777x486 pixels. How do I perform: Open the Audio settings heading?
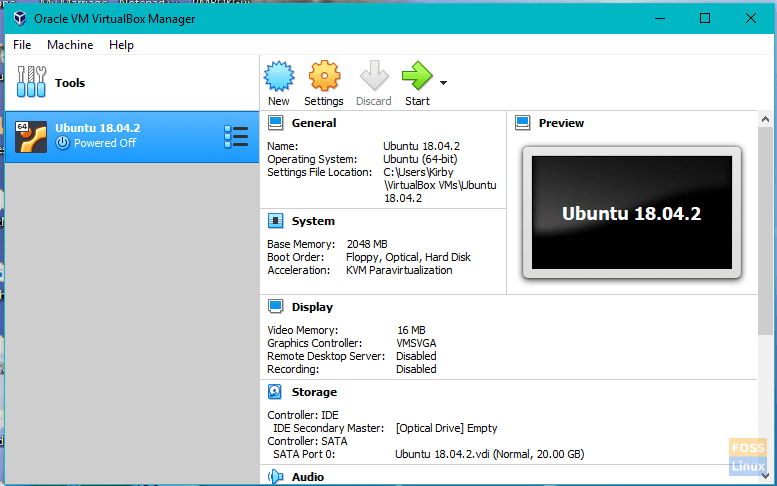[x=308, y=477]
